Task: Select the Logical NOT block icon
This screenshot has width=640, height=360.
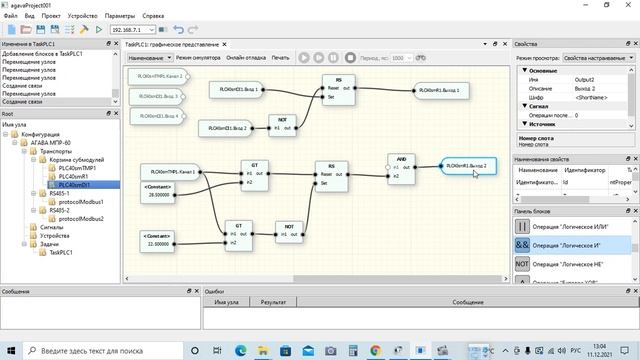Action: point(522,264)
